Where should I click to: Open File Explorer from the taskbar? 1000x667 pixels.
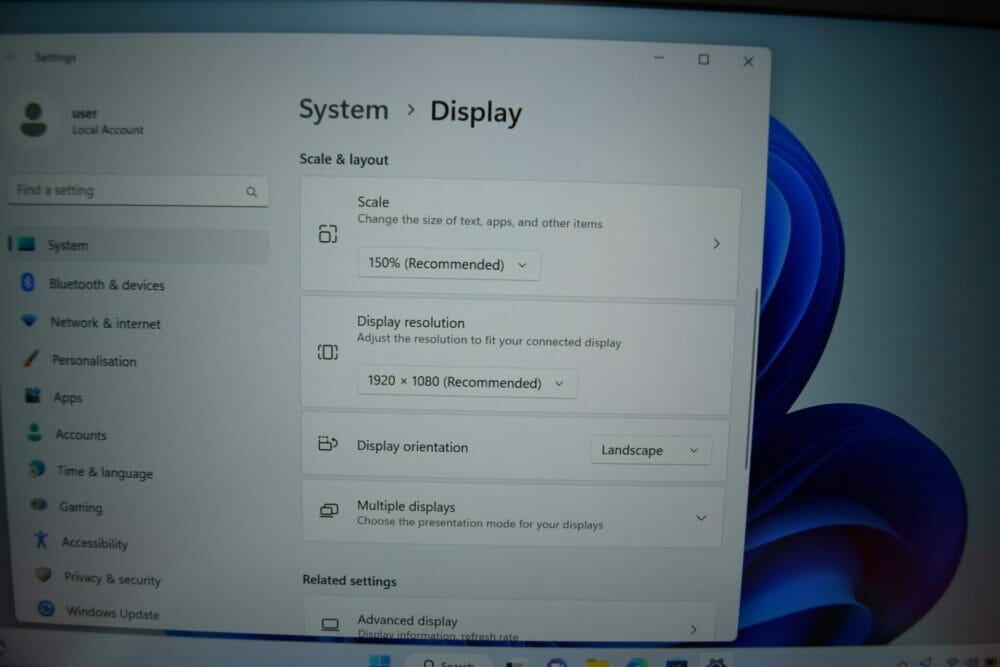pyautogui.click(x=598, y=663)
